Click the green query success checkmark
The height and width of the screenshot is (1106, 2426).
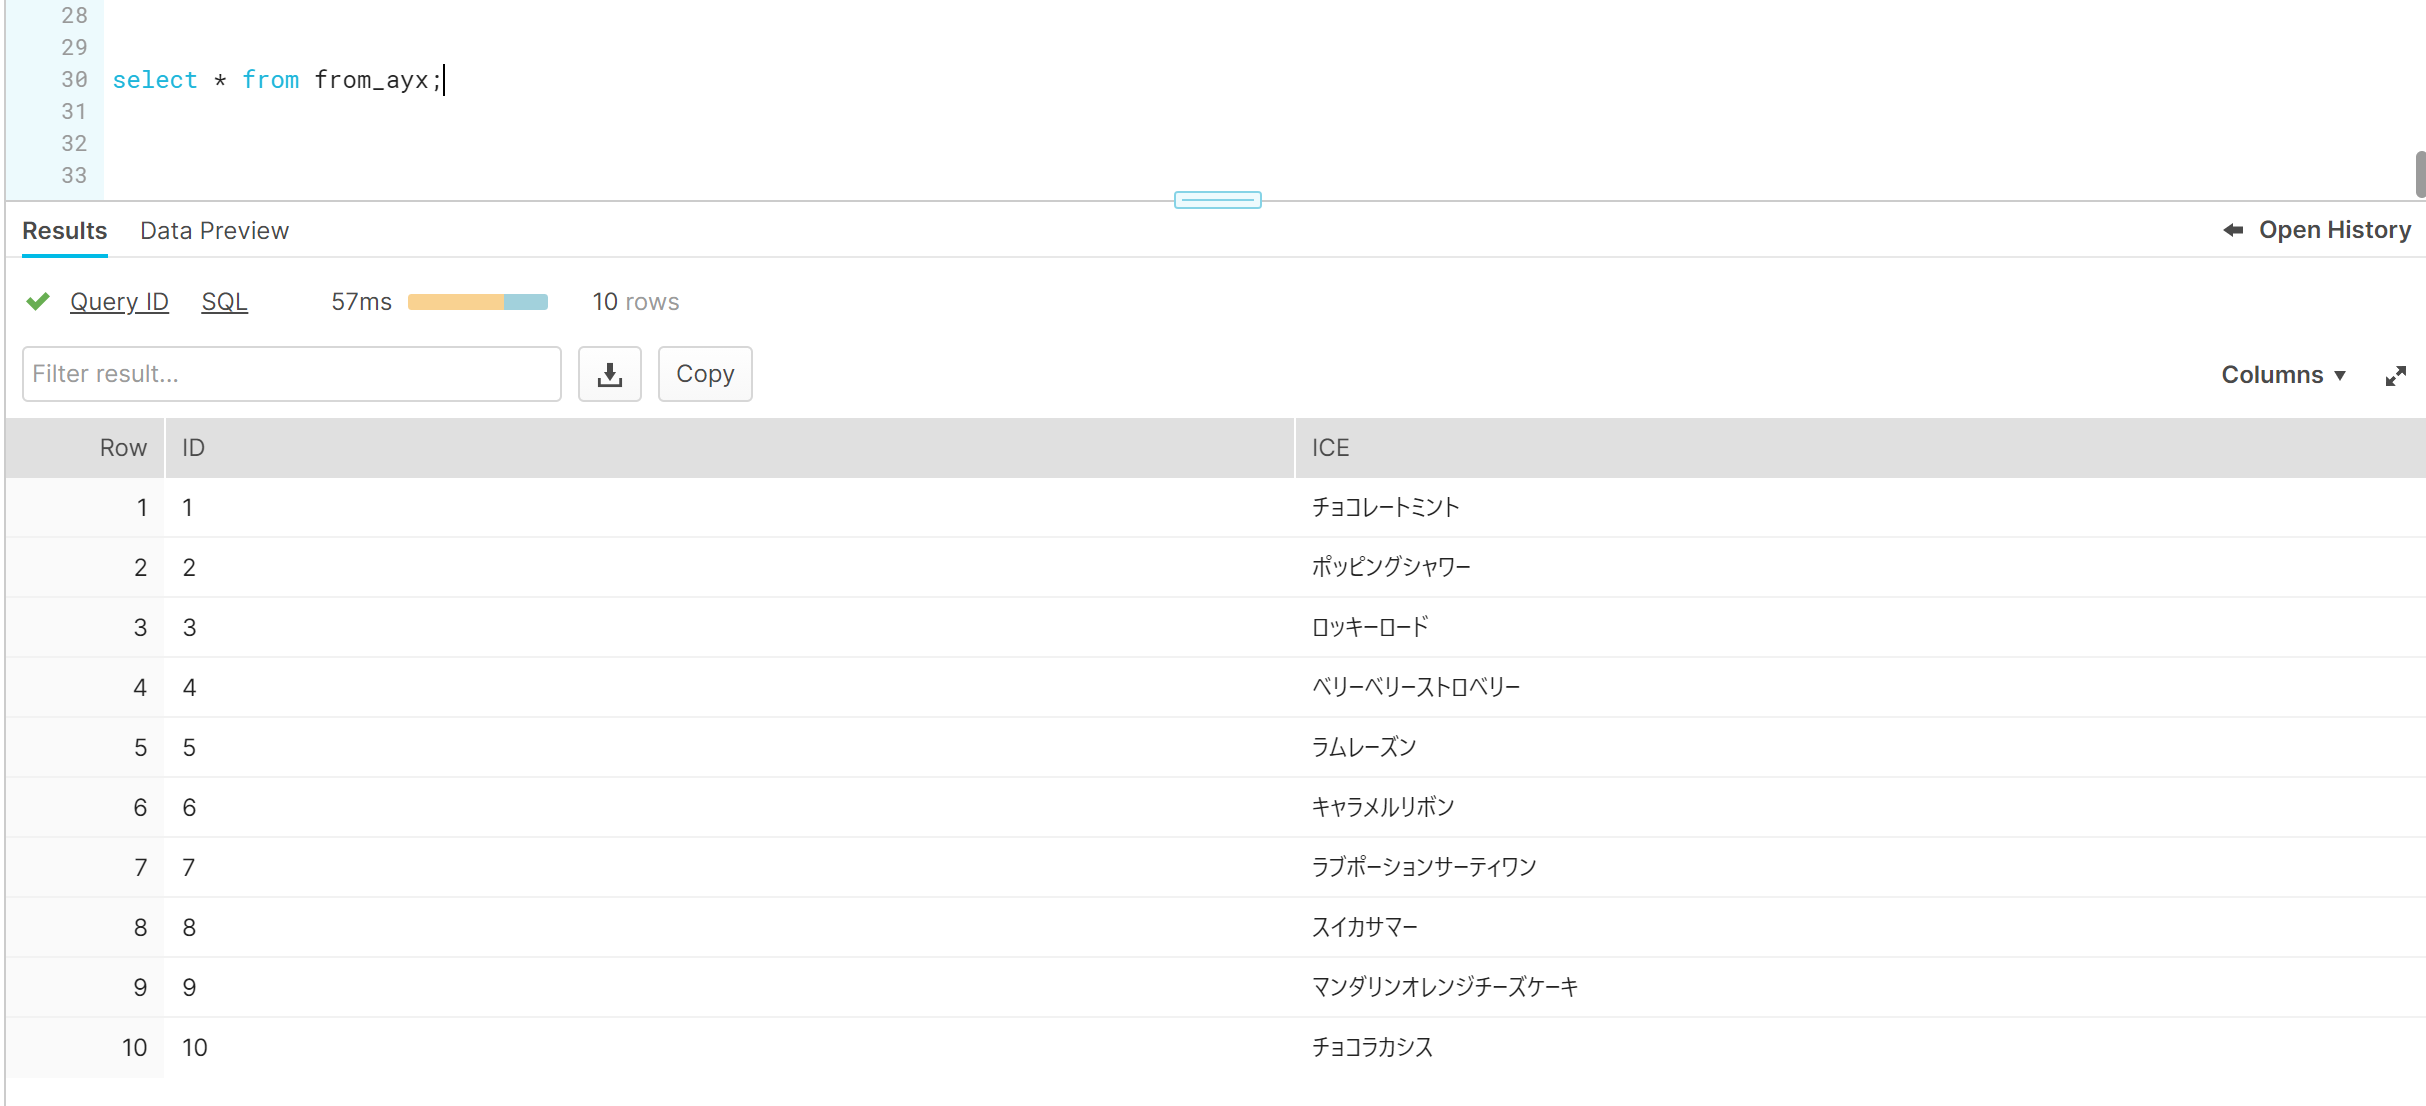37,301
